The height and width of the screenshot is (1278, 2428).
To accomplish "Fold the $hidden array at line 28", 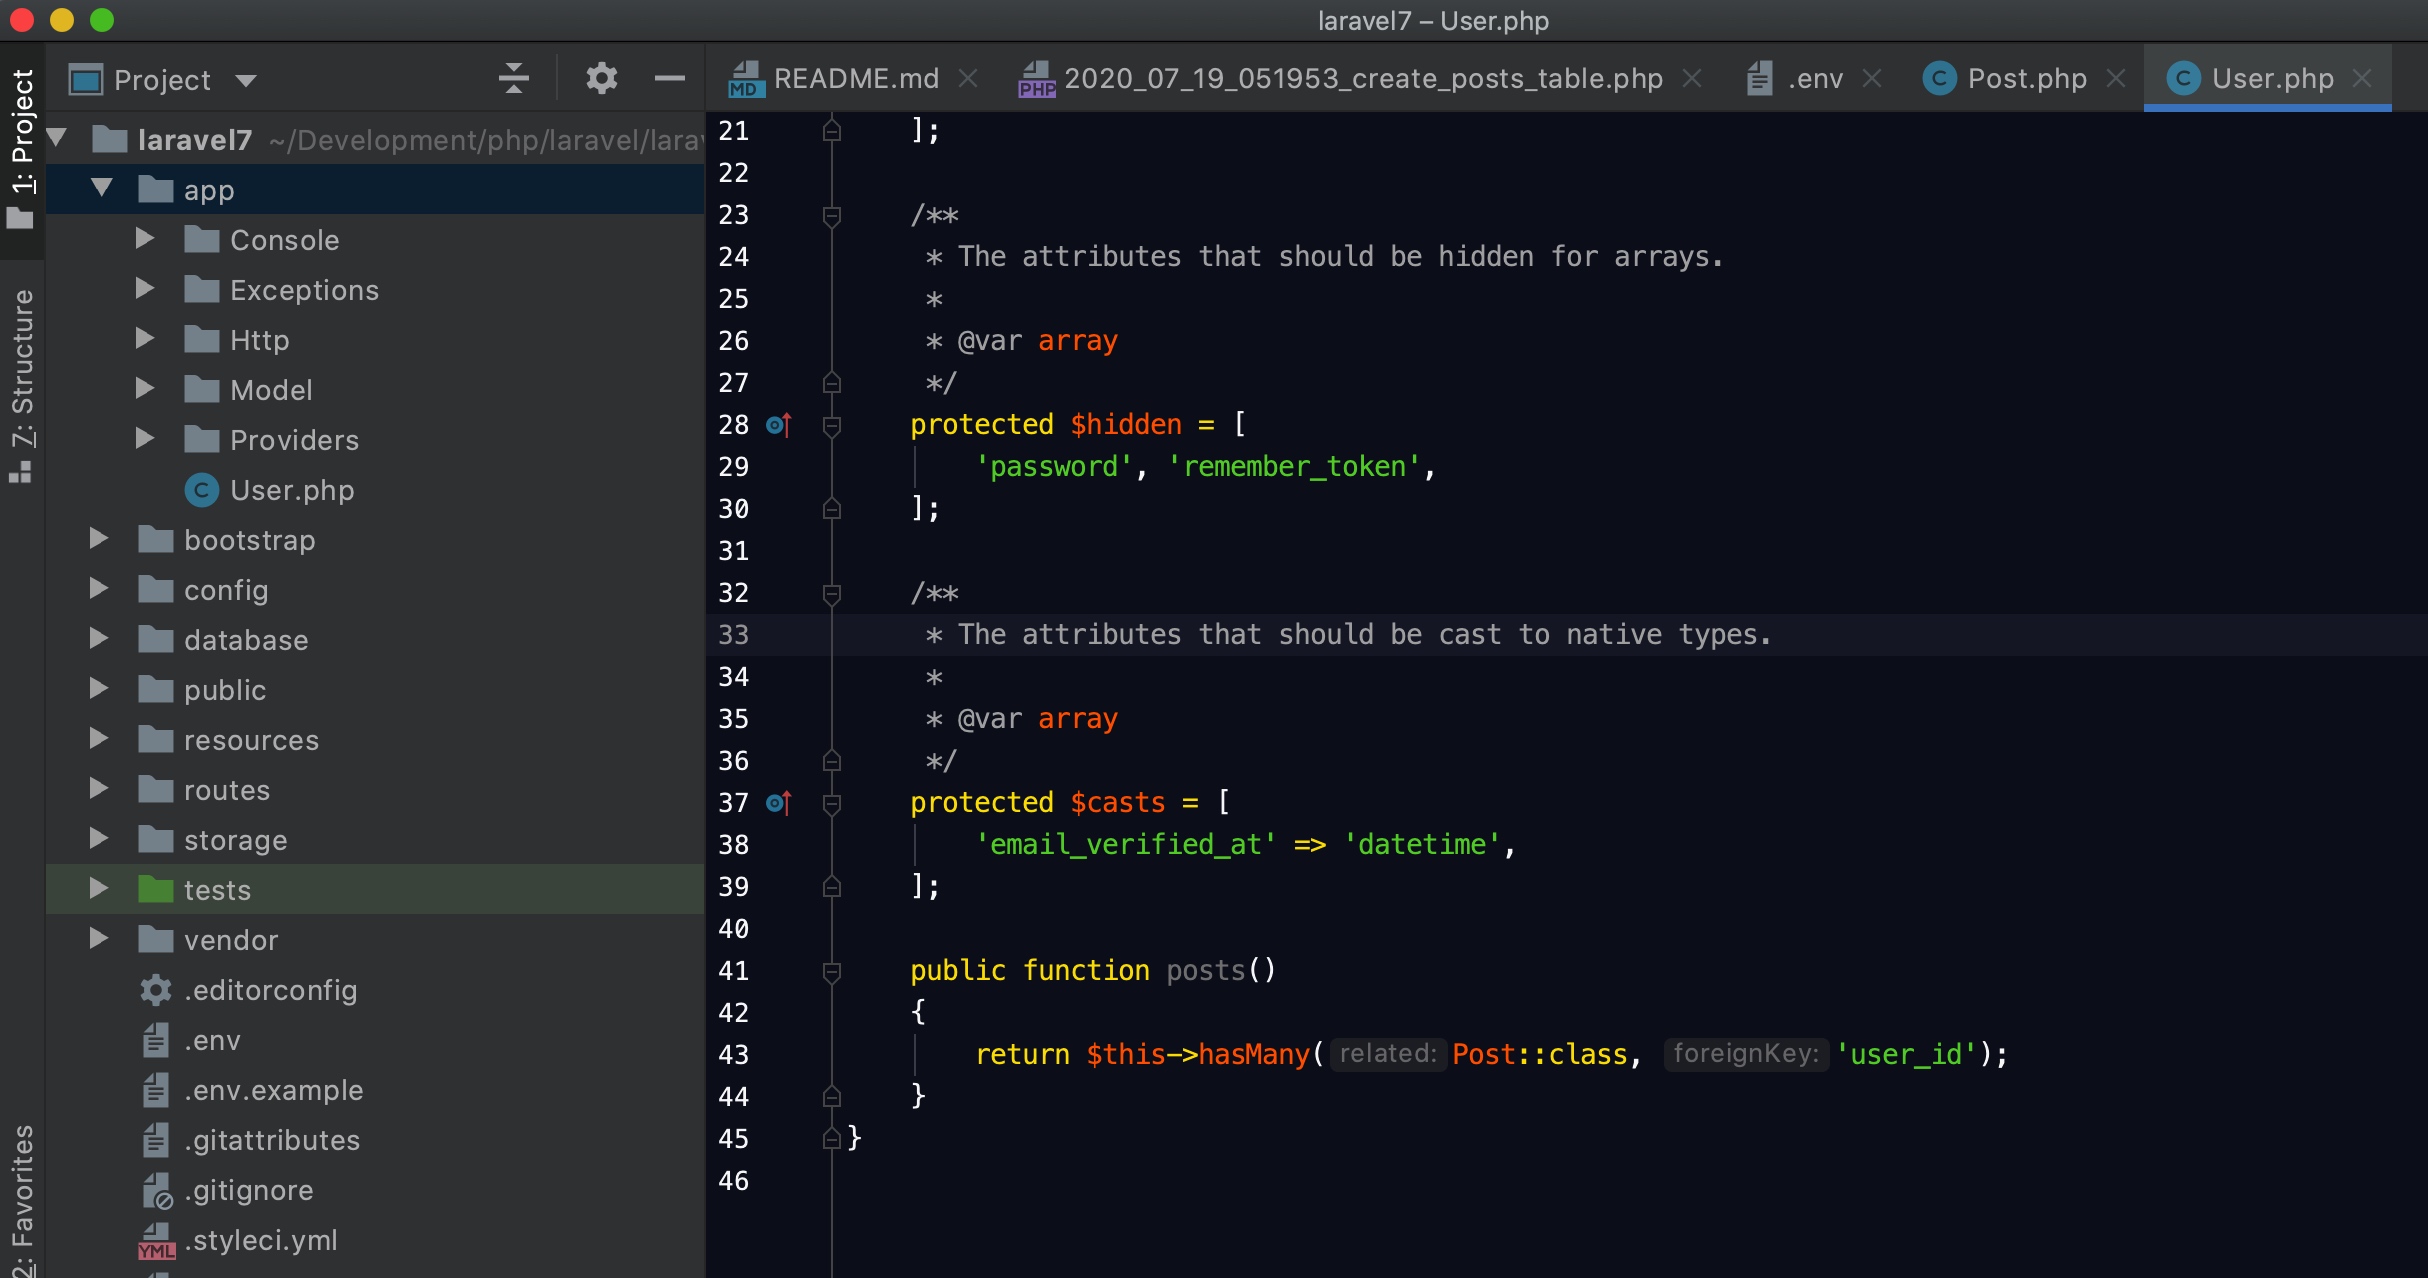I will 831,425.
